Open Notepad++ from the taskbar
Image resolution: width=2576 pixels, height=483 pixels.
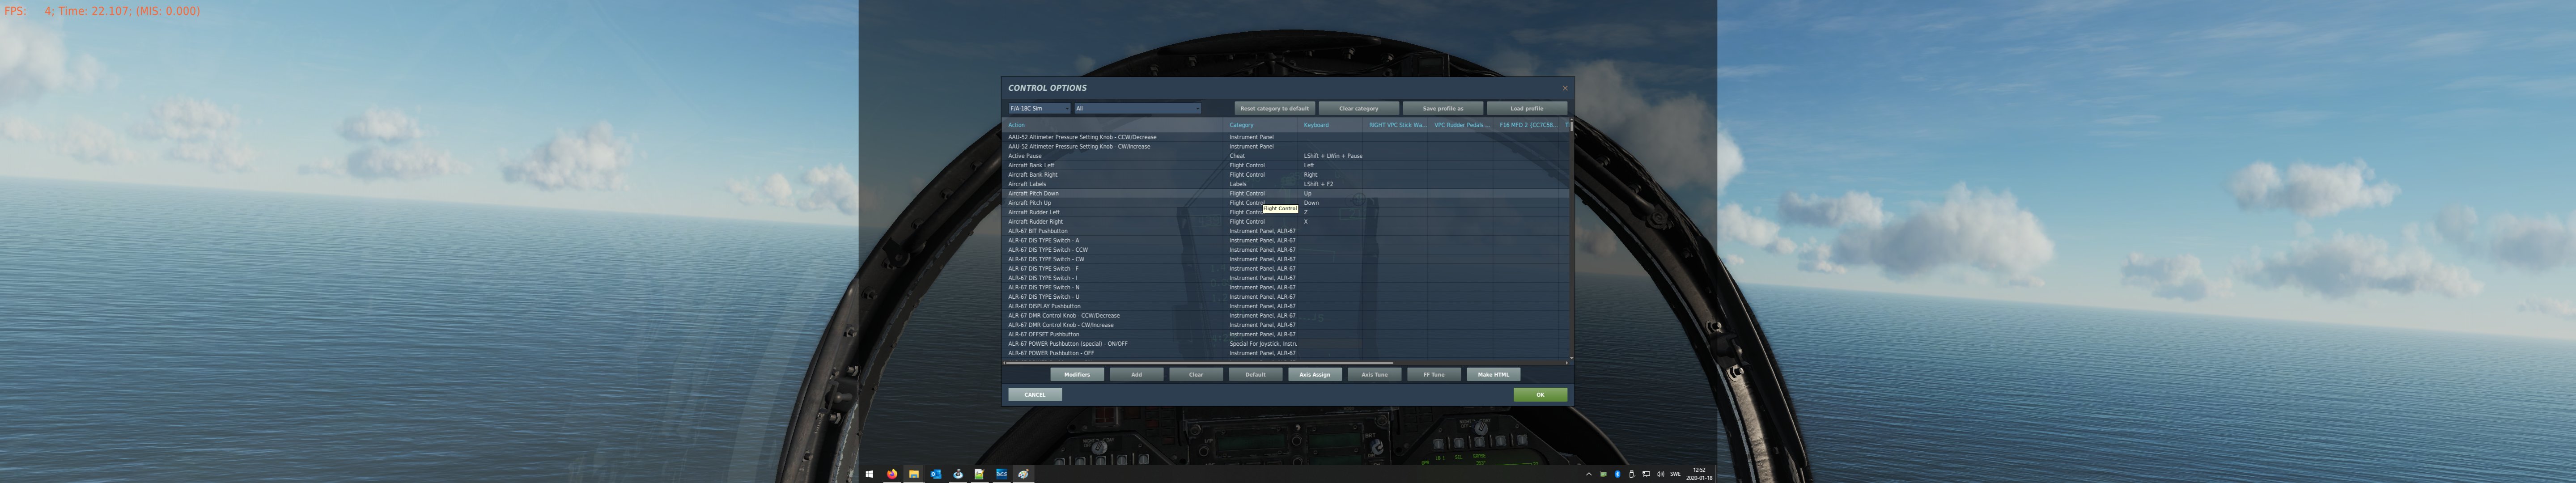click(x=979, y=474)
